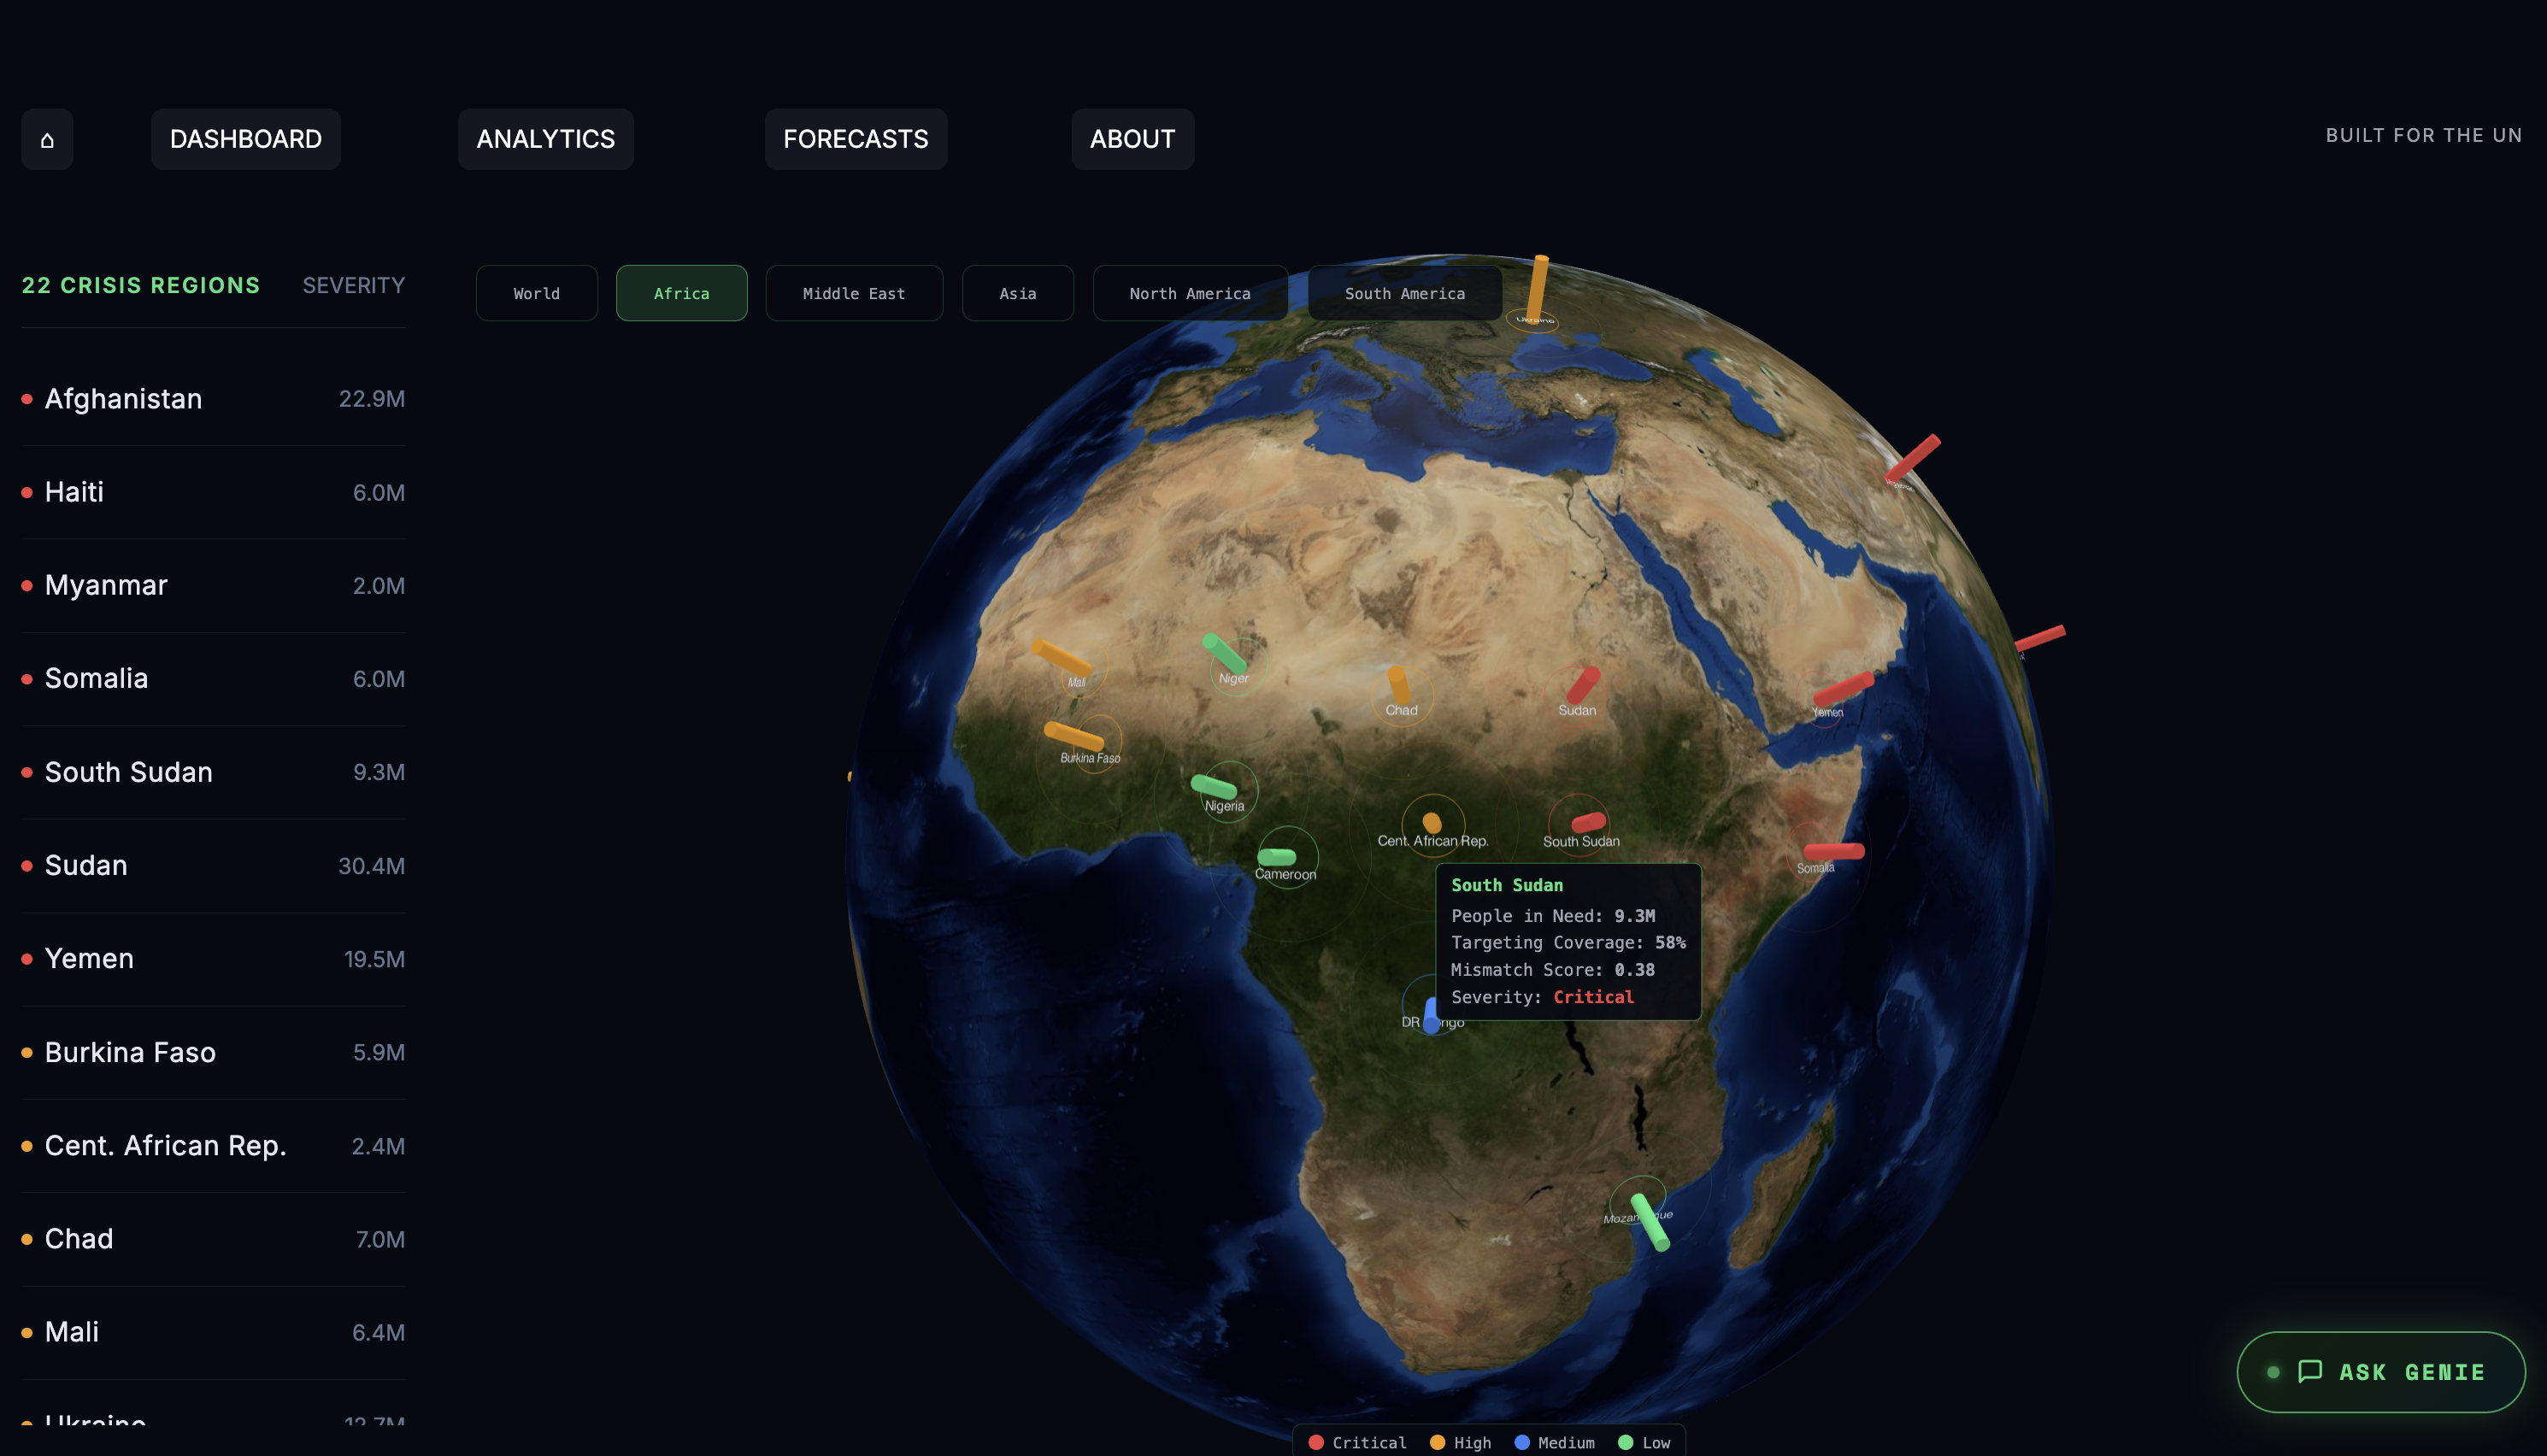Select Cent. African Rep. in the list
This screenshot has height=1456, width=2547.
coord(165,1146)
